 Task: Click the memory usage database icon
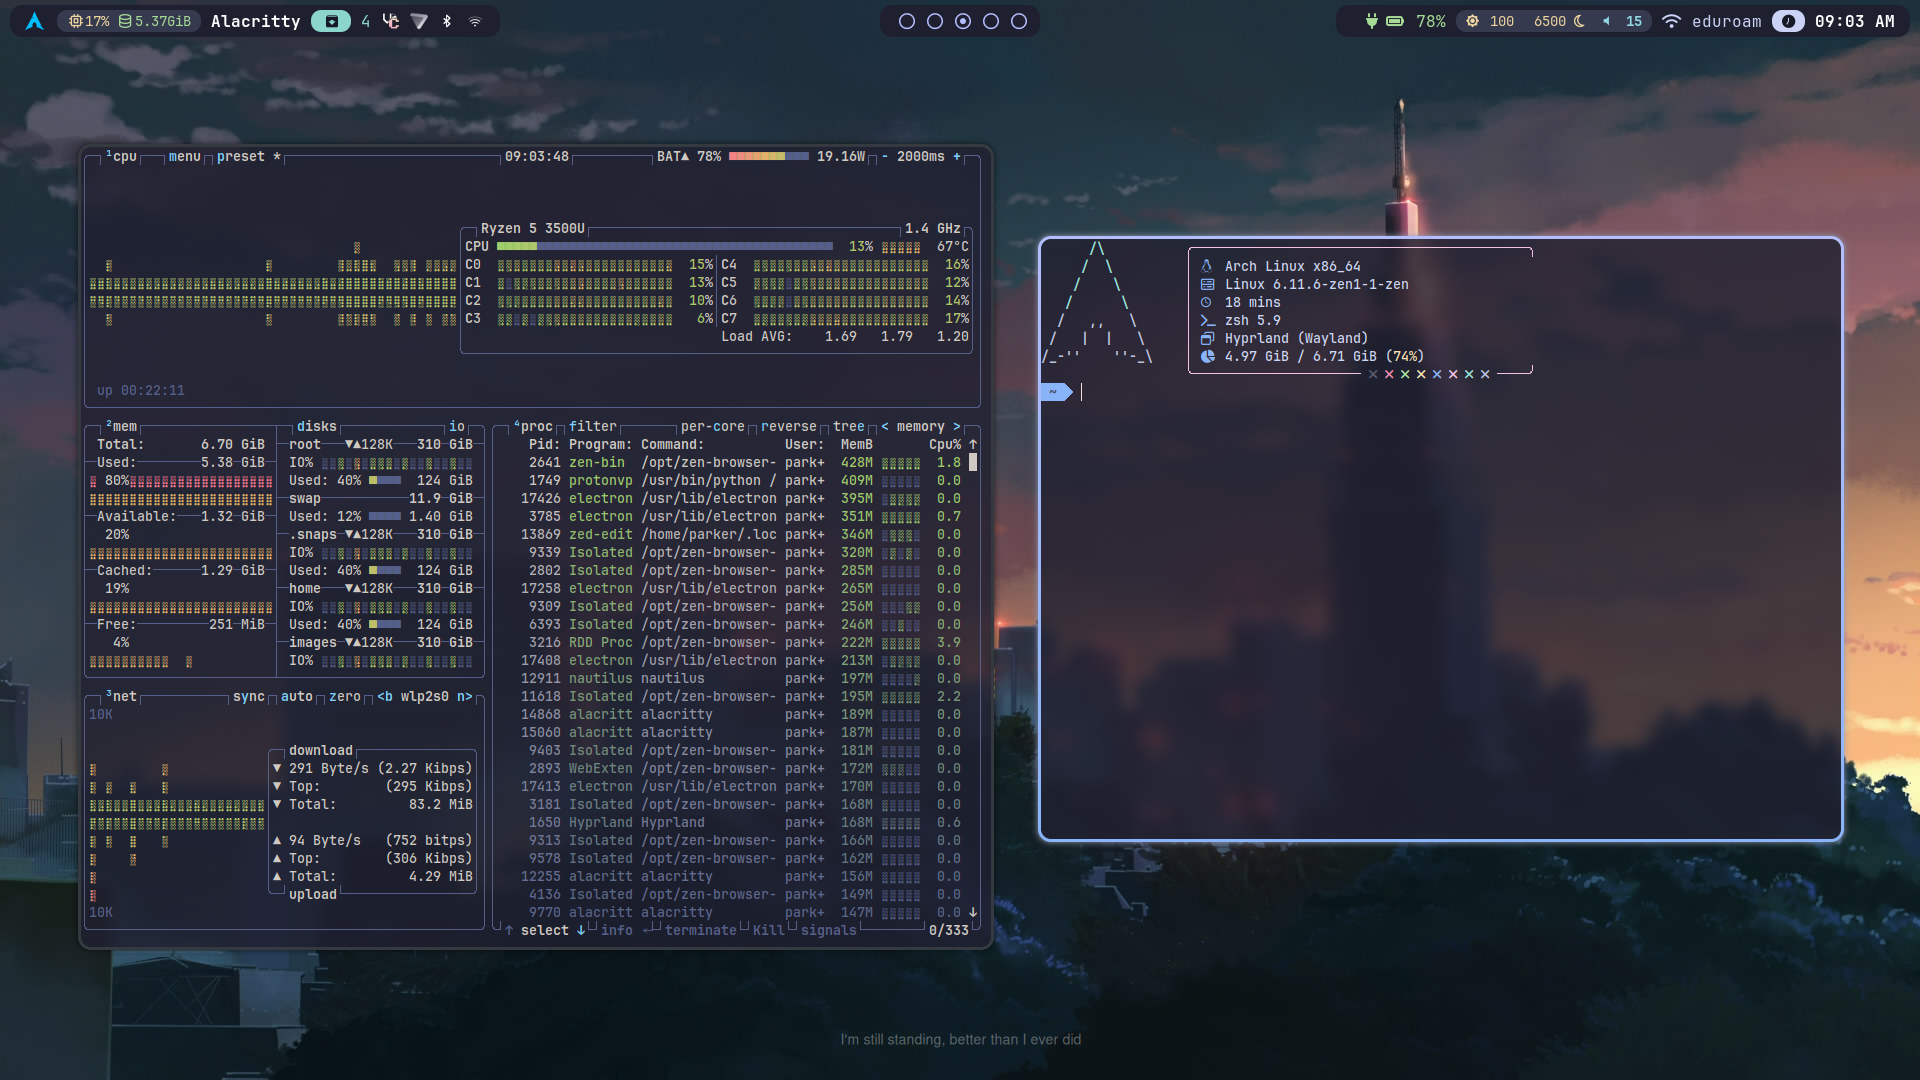tap(125, 21)
